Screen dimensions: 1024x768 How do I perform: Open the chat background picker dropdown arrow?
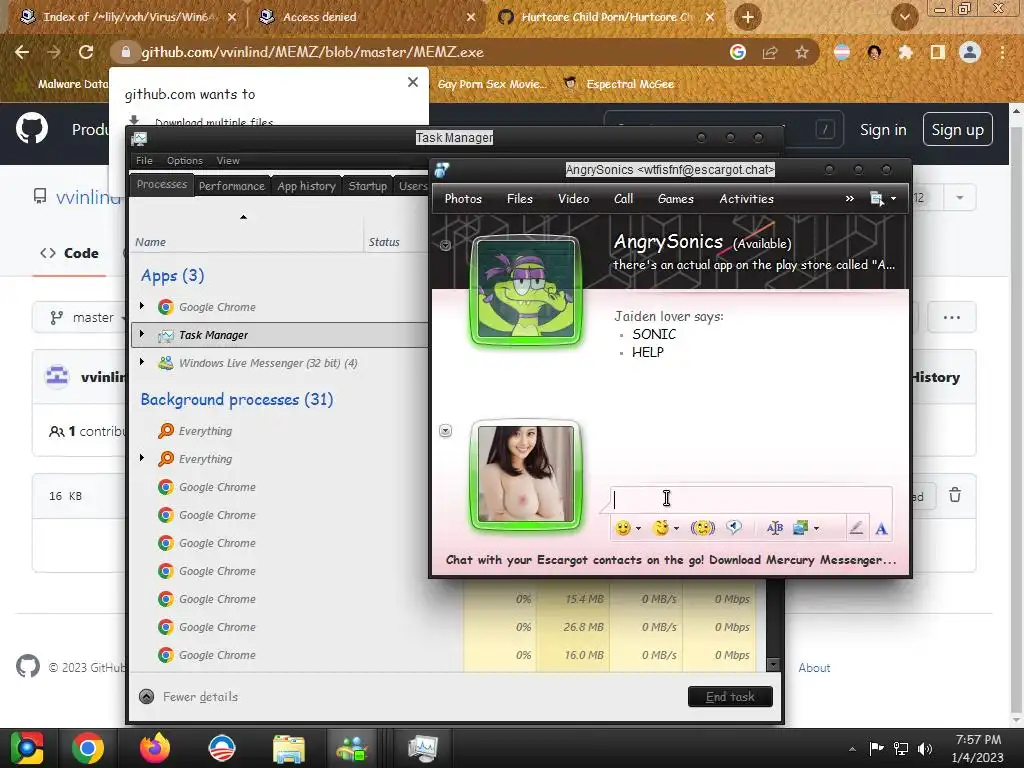coord(816,528)
